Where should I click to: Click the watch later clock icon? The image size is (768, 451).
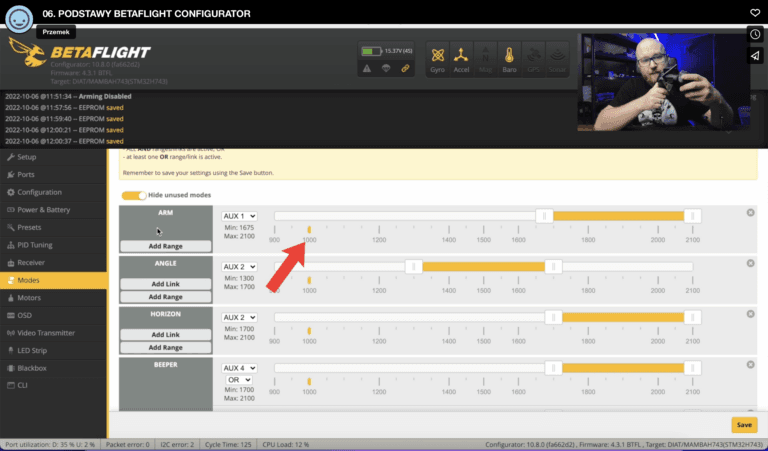[x=755, y=35]
